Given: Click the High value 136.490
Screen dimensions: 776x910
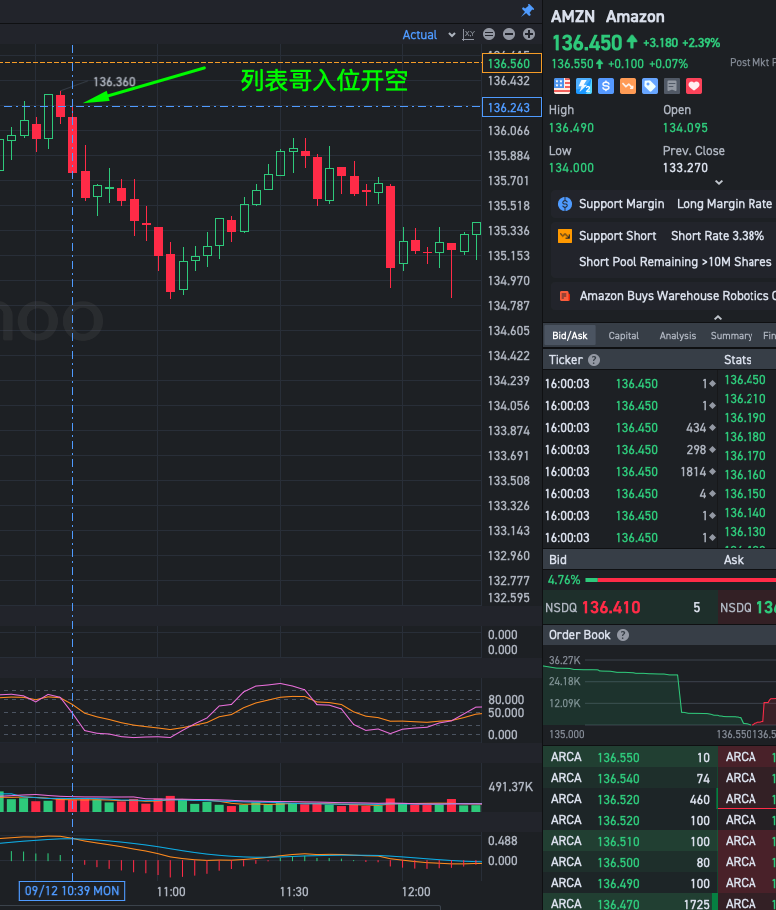Looking at the screenshot, I should point(571,128).
